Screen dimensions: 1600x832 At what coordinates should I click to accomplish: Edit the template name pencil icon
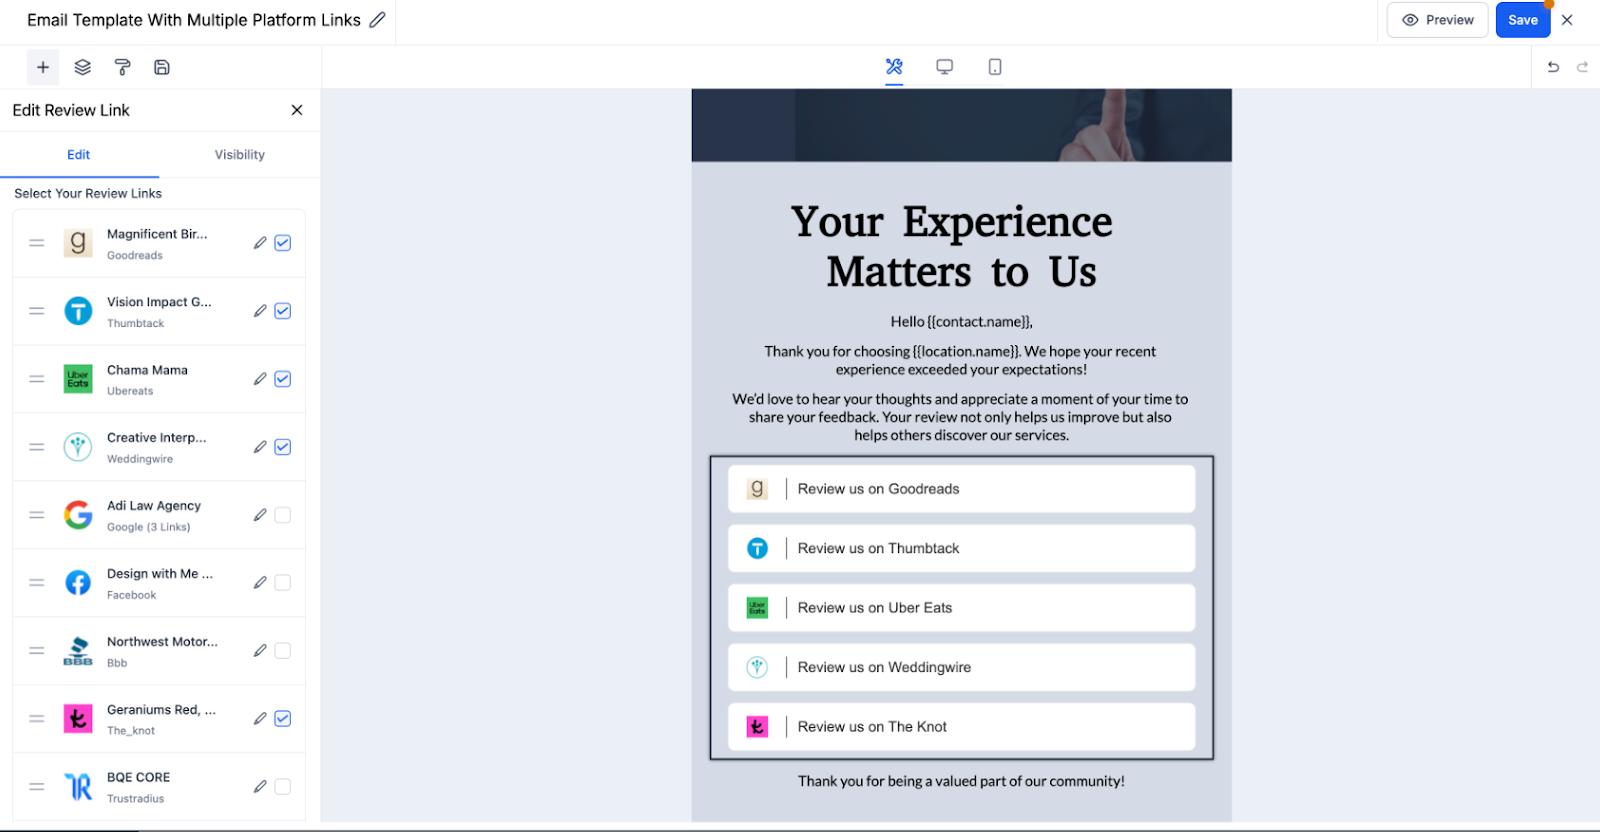377,20
